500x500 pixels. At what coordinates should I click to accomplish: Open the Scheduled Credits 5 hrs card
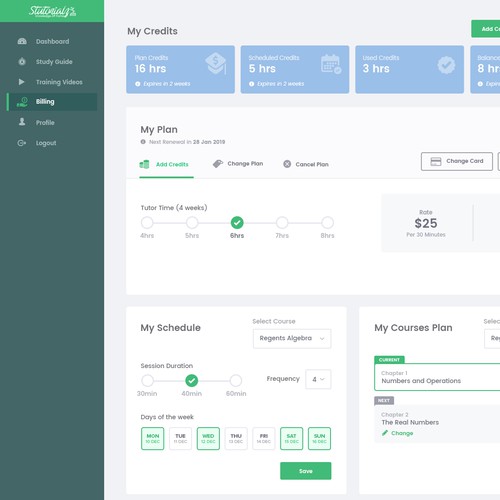click(295, 69)
